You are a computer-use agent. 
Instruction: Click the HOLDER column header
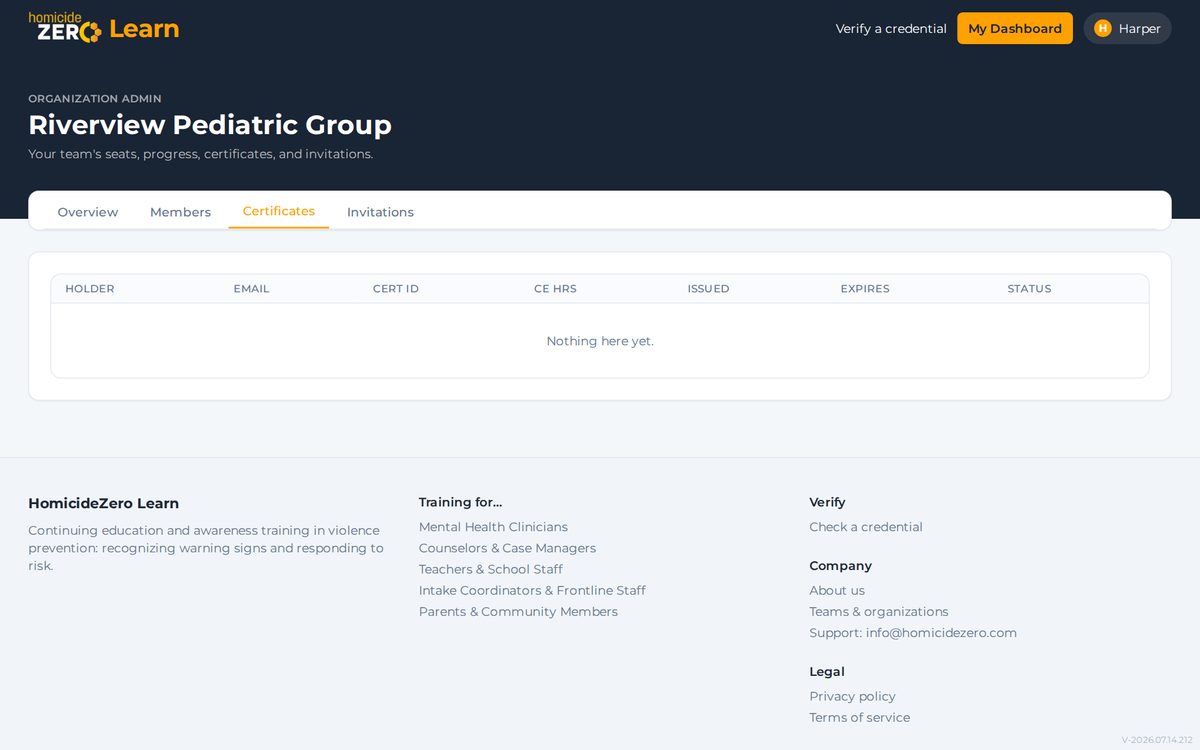point(90,289)
